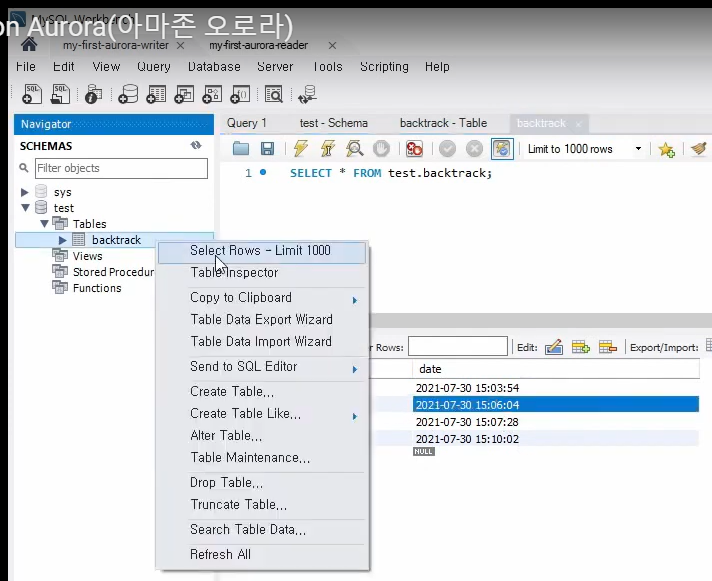Open the schema inspector info icon

coord(93,94)
